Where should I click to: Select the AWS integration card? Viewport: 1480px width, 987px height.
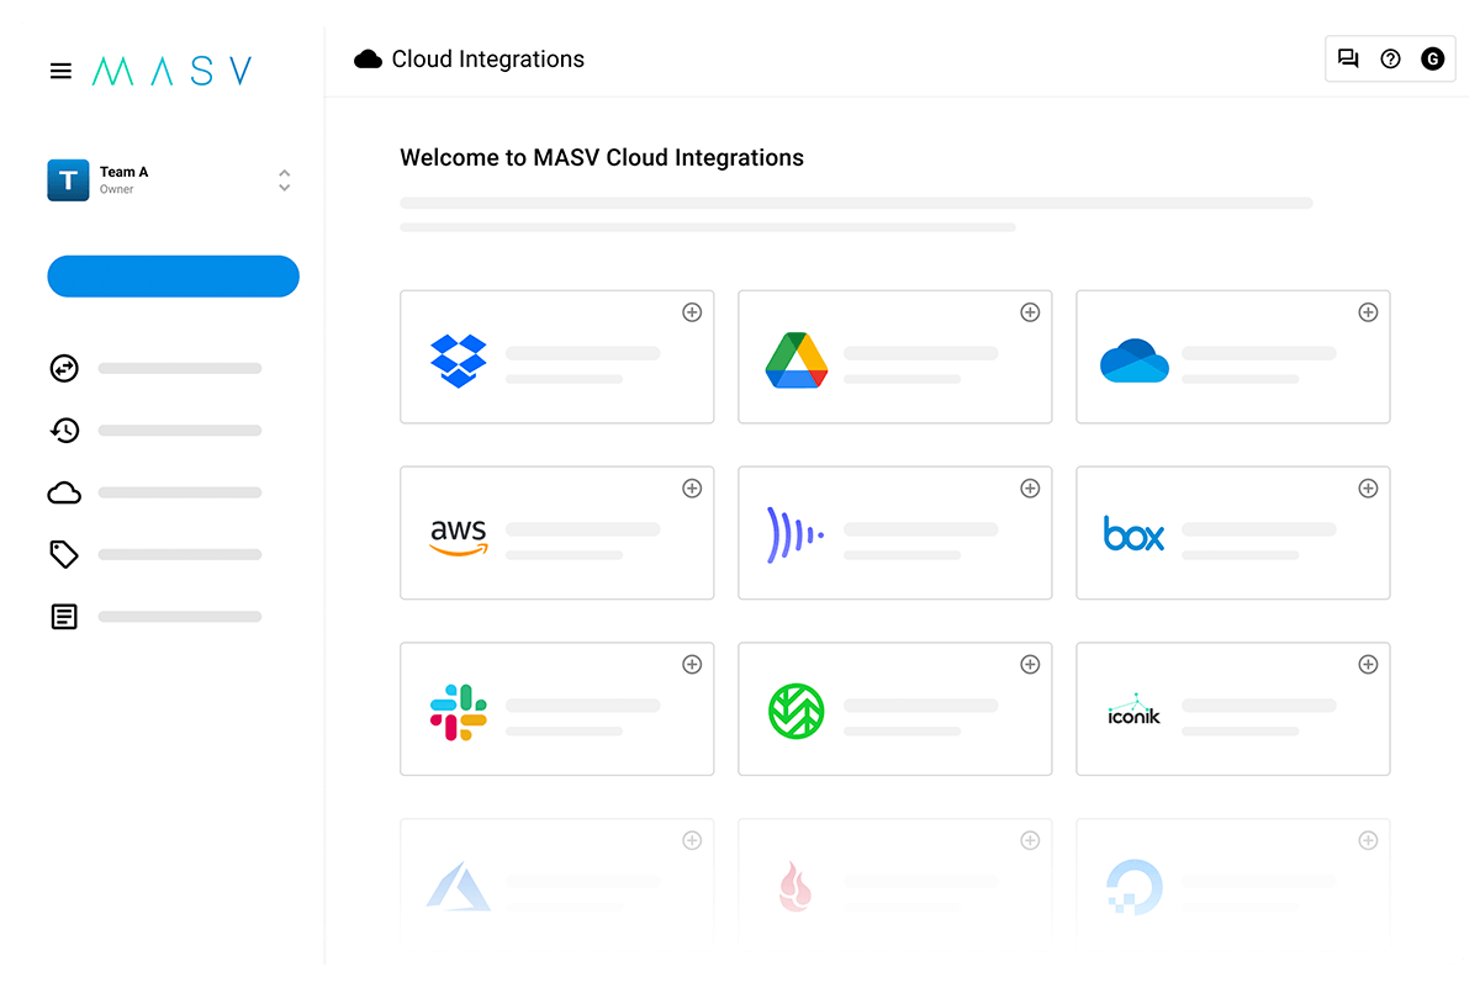[557, 533]
